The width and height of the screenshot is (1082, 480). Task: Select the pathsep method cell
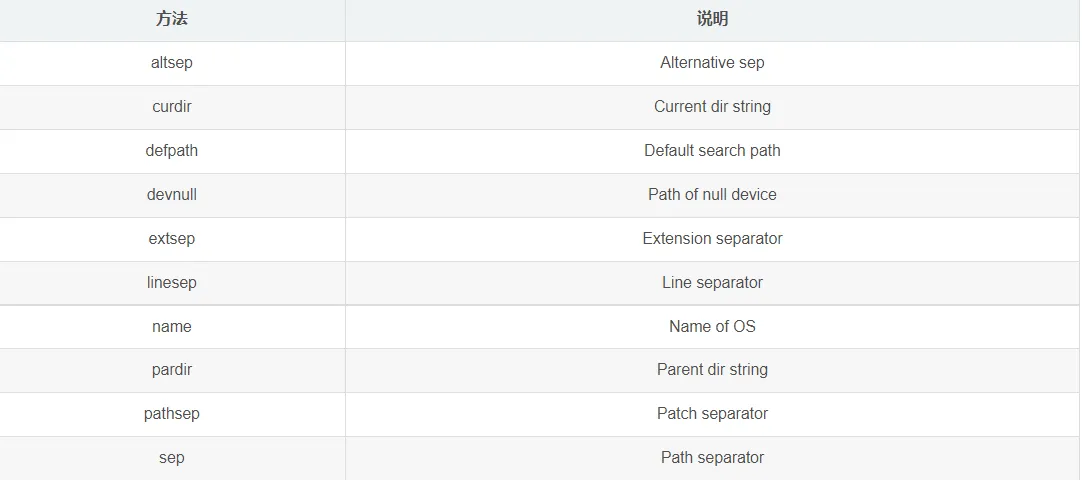tap(172, 414)
